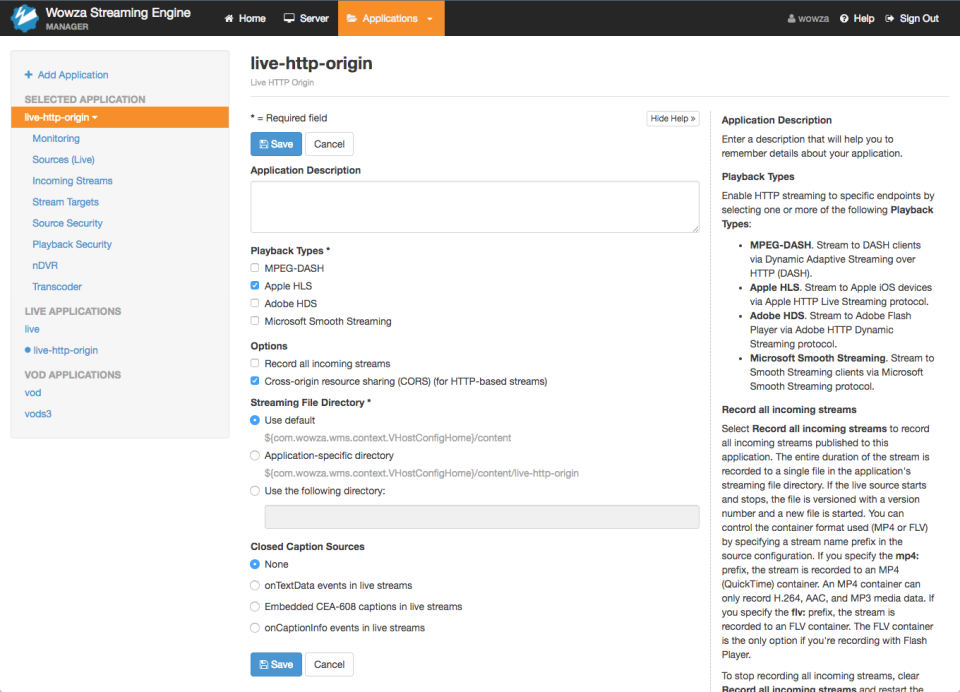
Task: Select None for Closed Caption Sources
Action: 255,564
